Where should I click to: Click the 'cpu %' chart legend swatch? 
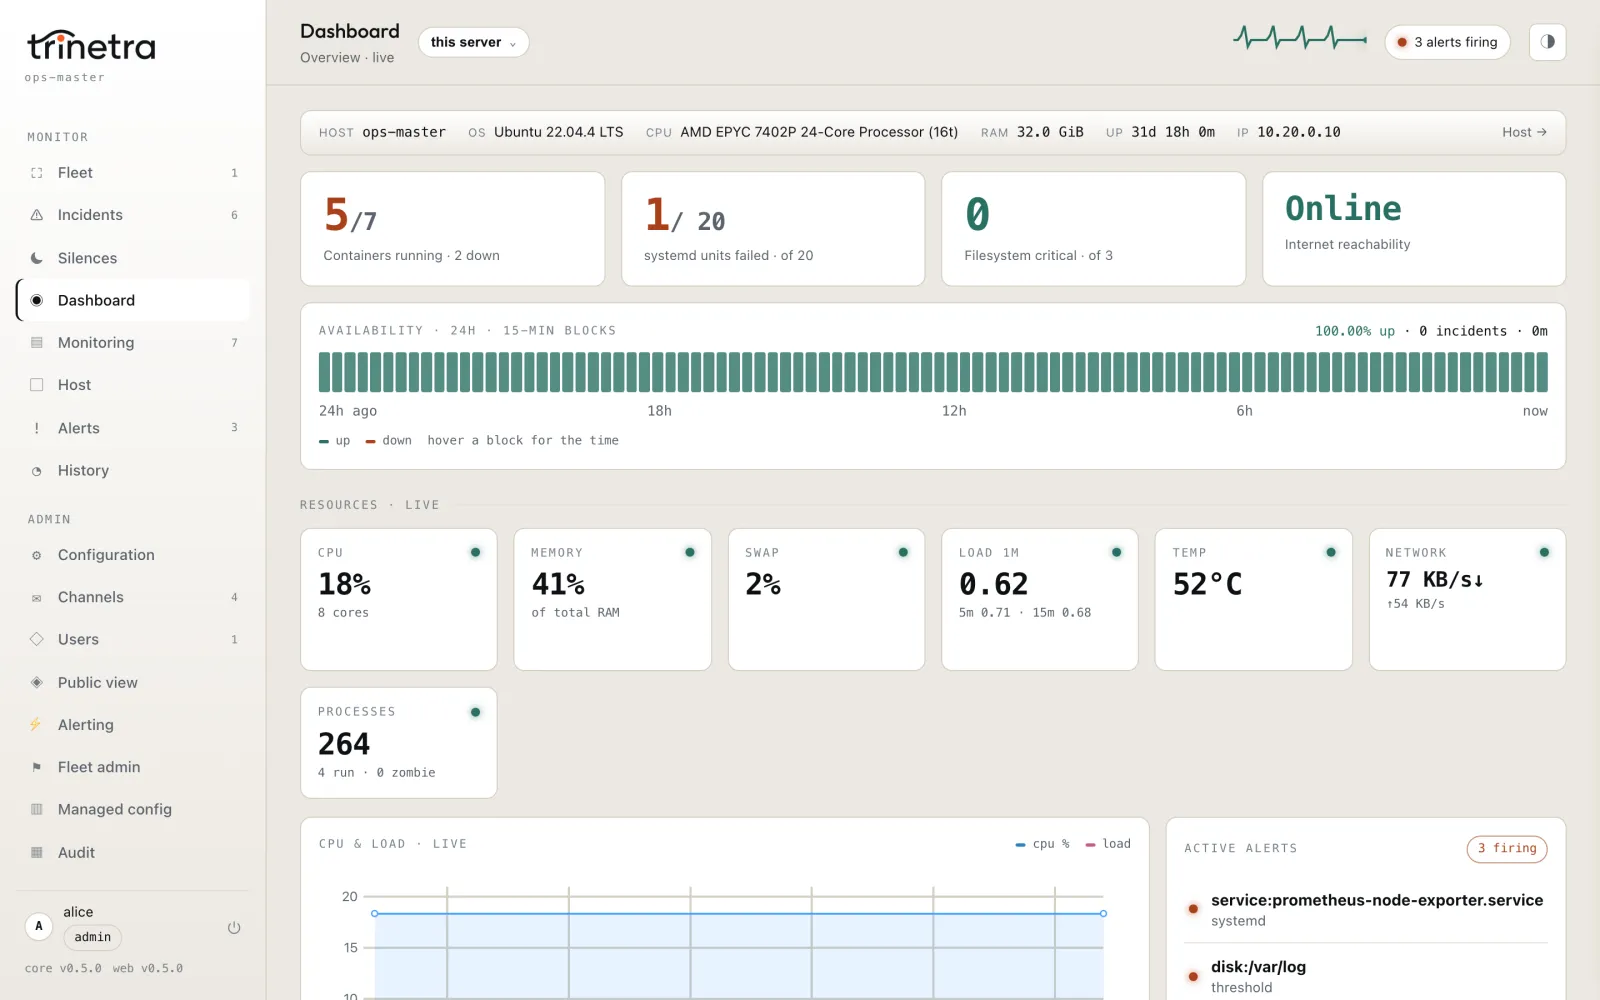click(1020, 845)
